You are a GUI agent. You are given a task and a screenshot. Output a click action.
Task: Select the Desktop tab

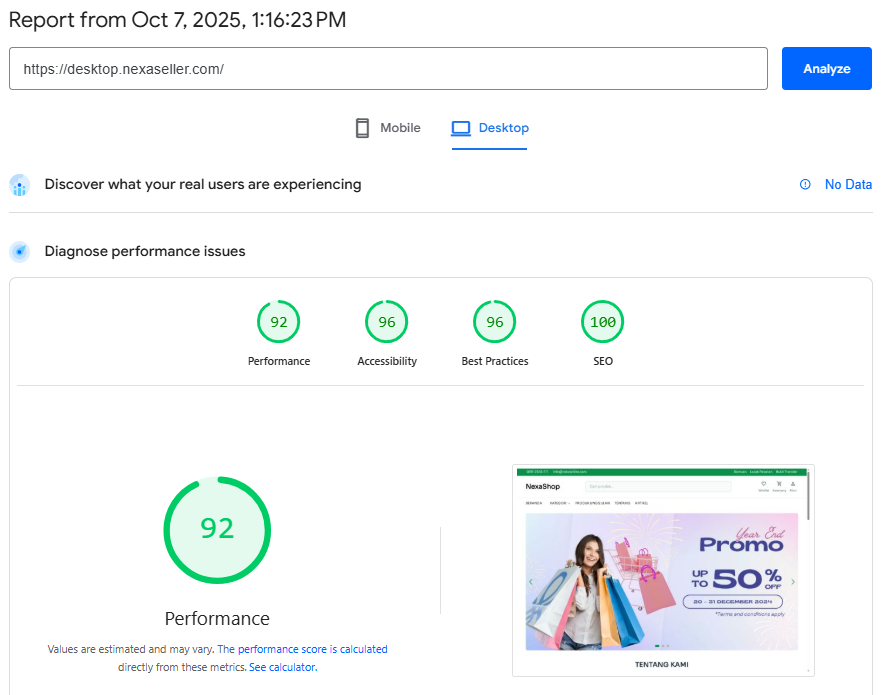tap(489, 127)
